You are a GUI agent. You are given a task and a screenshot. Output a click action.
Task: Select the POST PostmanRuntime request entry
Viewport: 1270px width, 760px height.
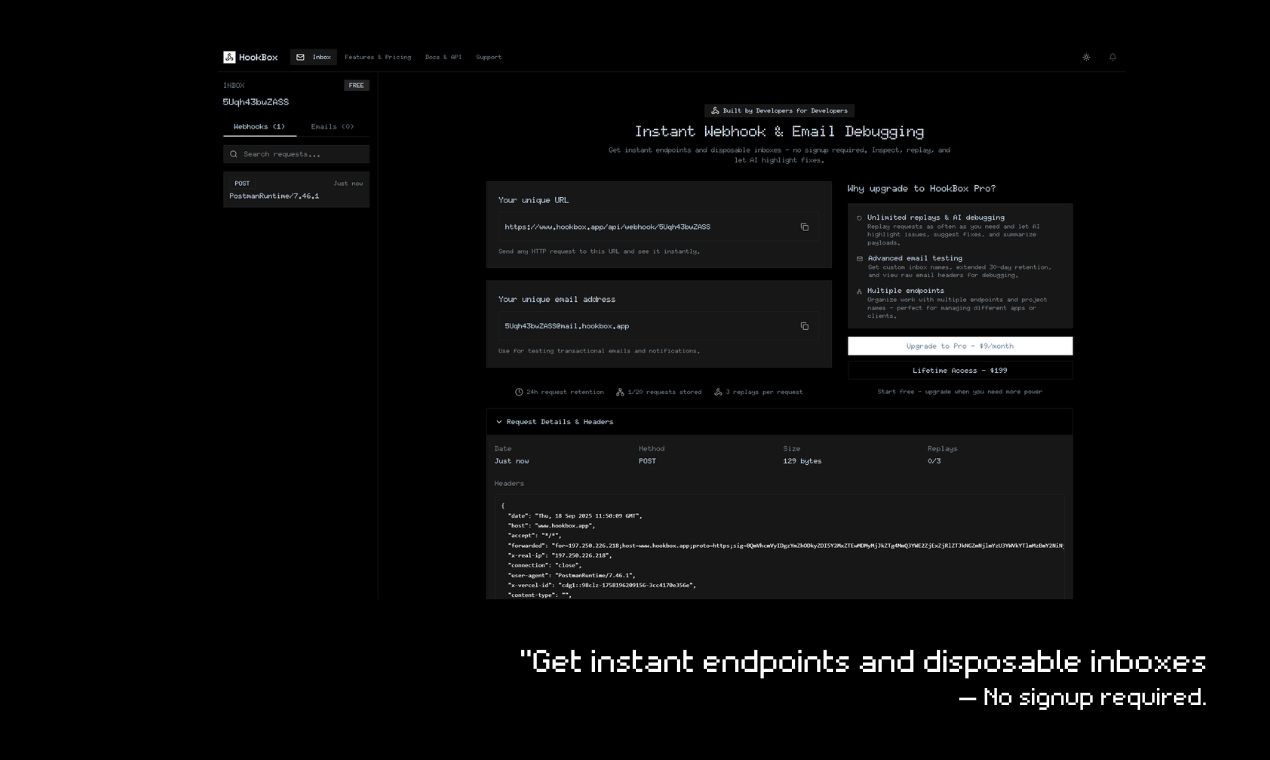point(295,190)
